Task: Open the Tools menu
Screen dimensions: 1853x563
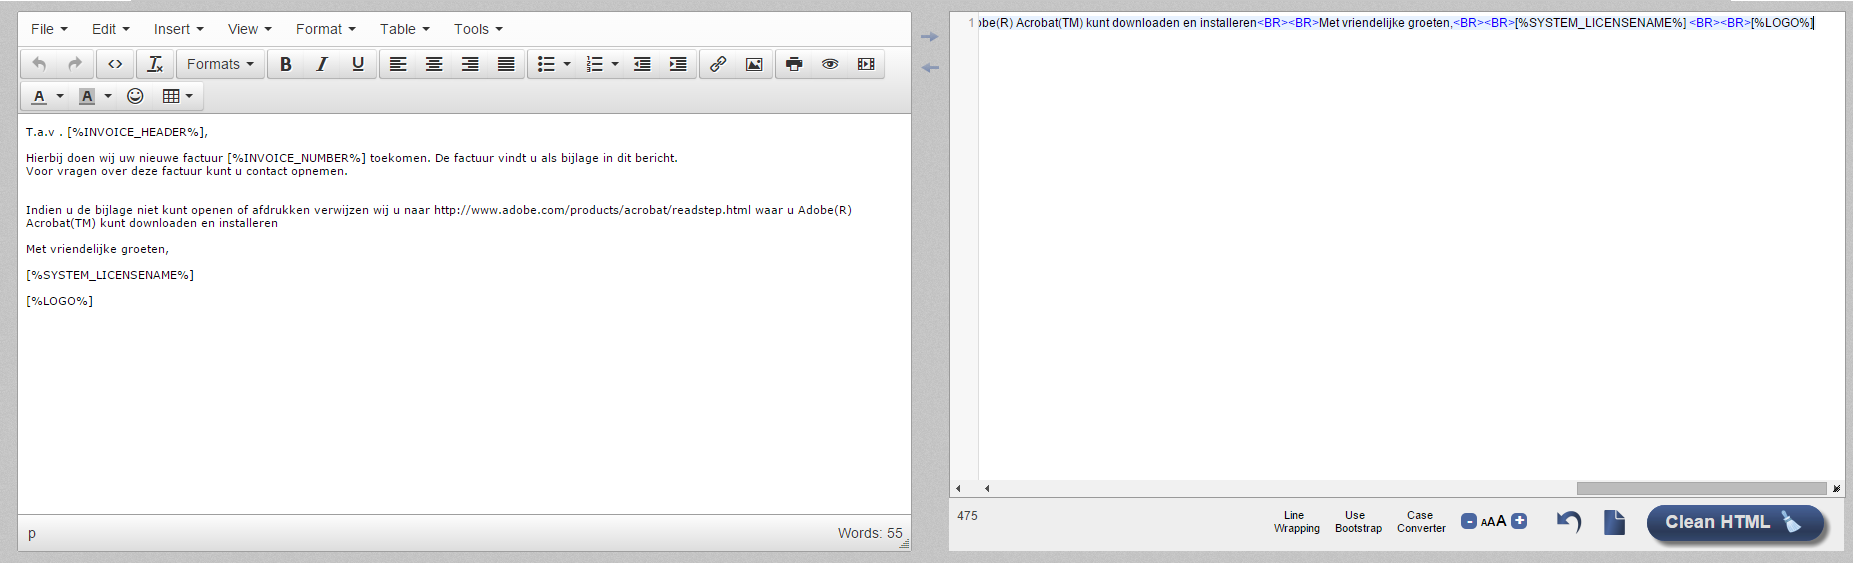Action: pos(478,29)
